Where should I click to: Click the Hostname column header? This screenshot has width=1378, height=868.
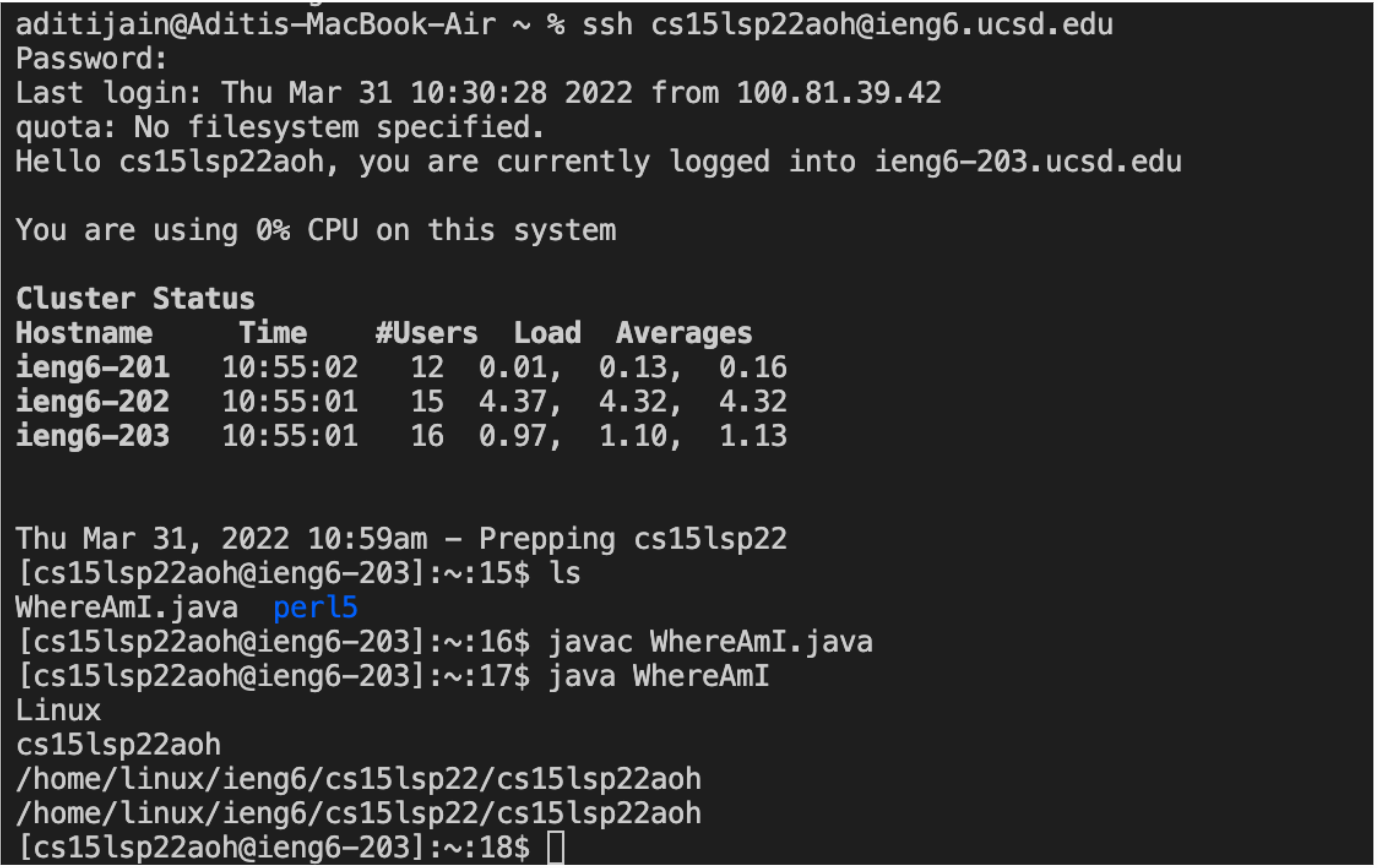pyautogui.click(x=84, y=333)
